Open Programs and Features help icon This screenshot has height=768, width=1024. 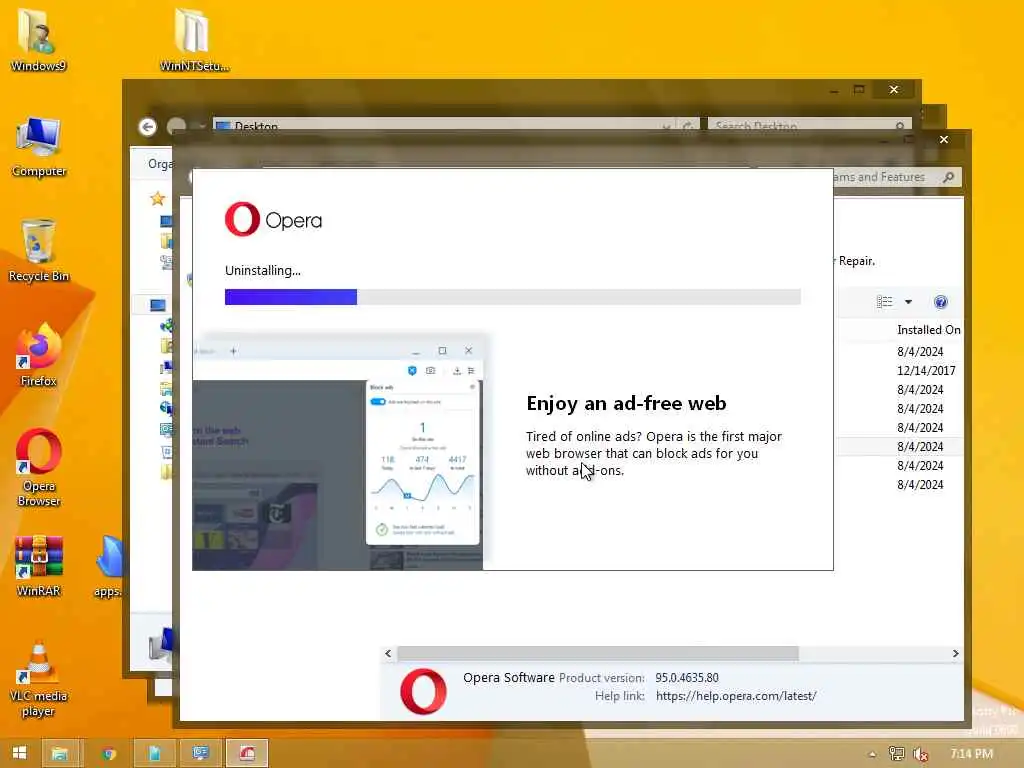(940, 302)
